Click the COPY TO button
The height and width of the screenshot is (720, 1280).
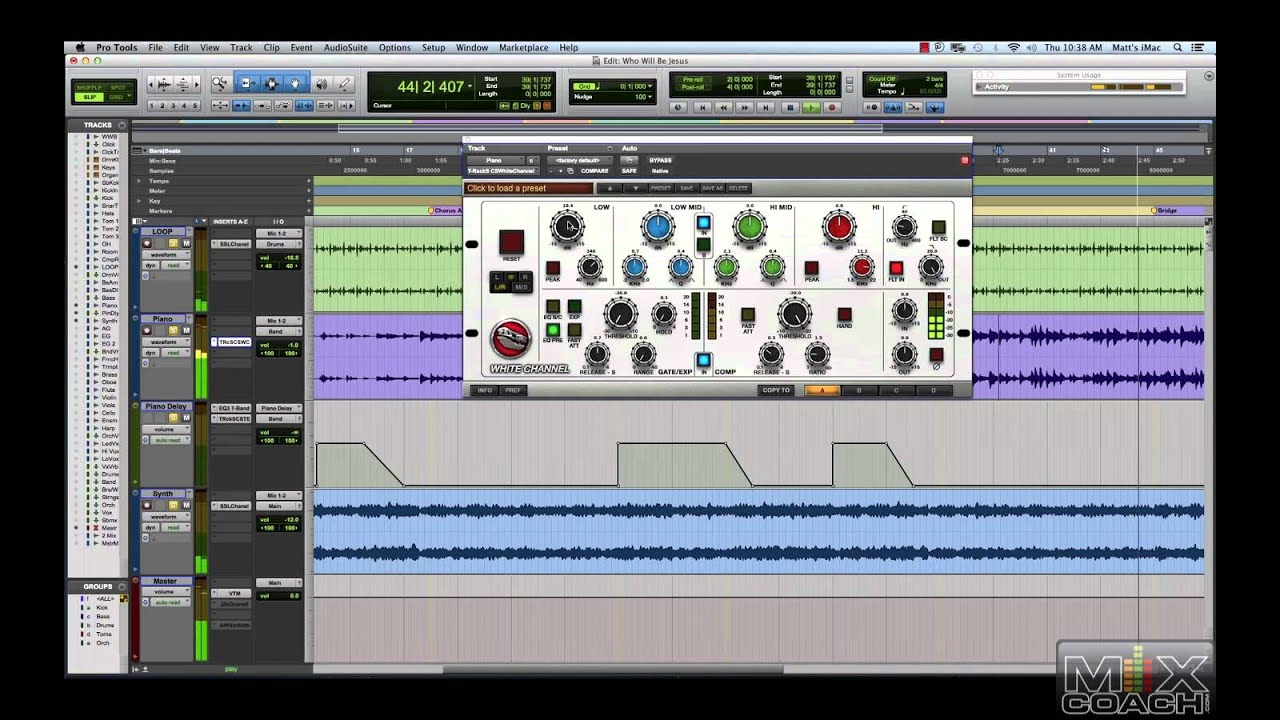[x=777, y=390]
